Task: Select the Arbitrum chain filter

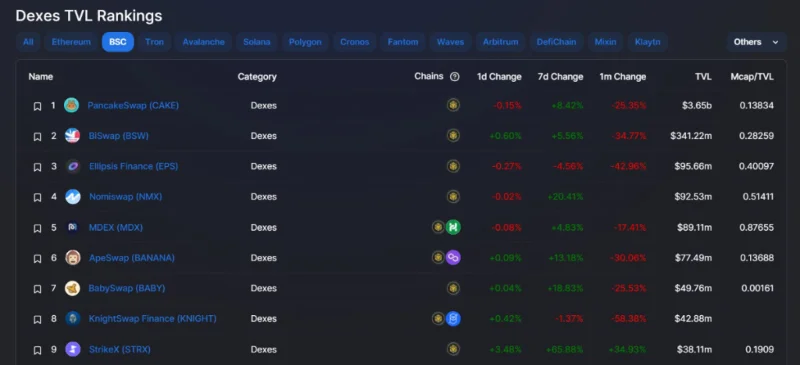Action: point(501,42)
